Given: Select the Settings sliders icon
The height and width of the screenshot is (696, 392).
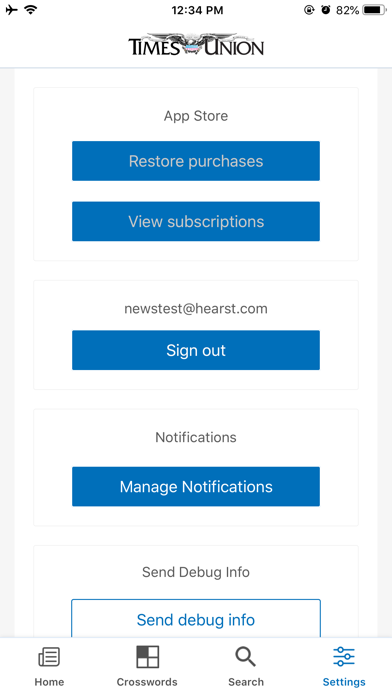Looking at the screenshot, I should click(344, 656).
